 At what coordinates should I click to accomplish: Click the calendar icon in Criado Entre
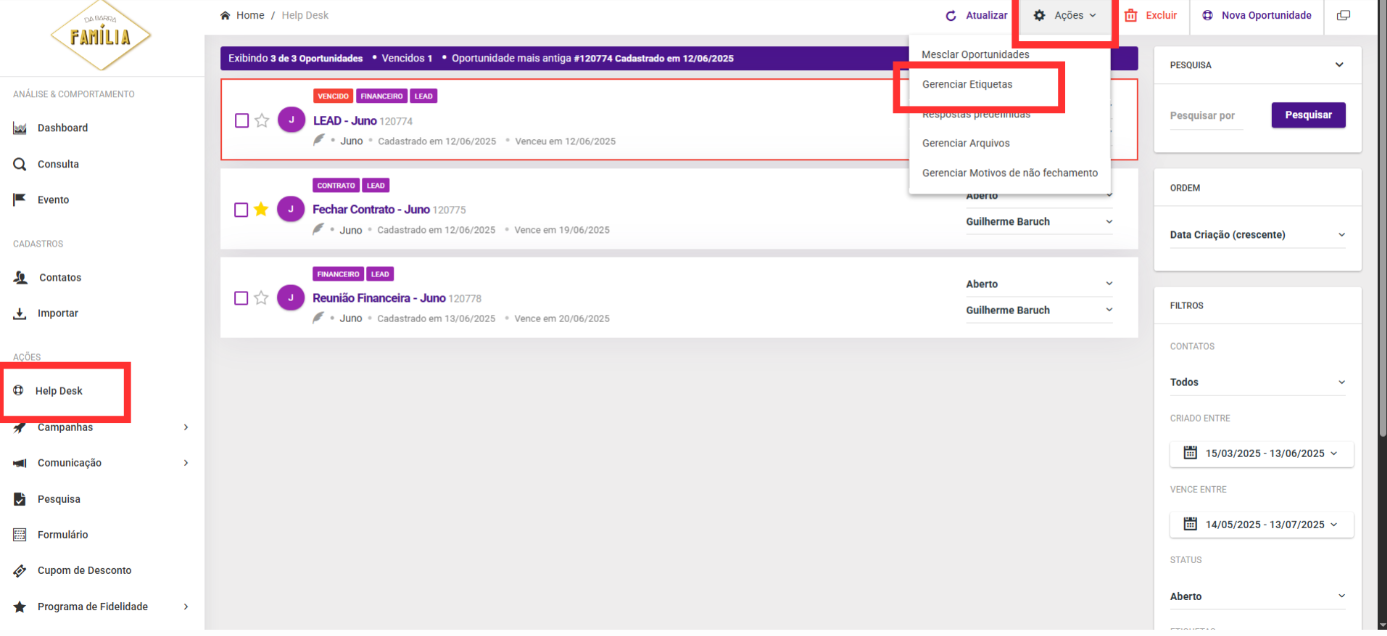pos(1190,453)
